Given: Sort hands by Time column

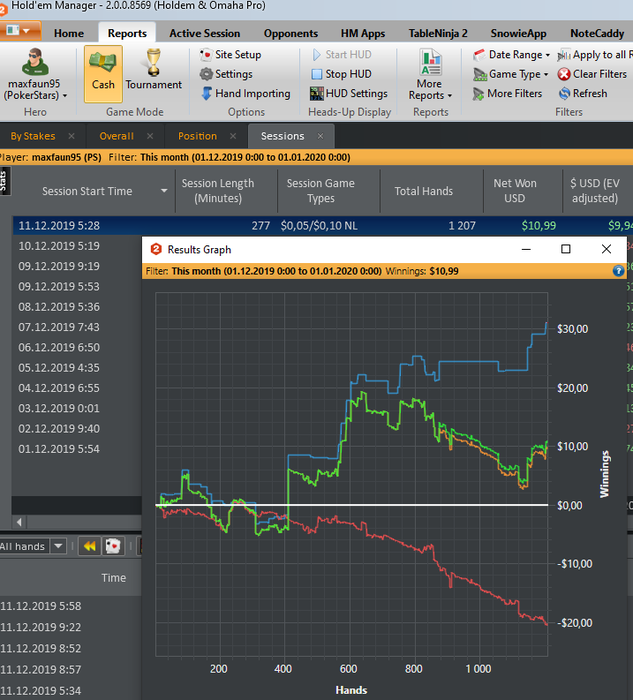Looking at the screenshot, I should (x=113, y=578).
